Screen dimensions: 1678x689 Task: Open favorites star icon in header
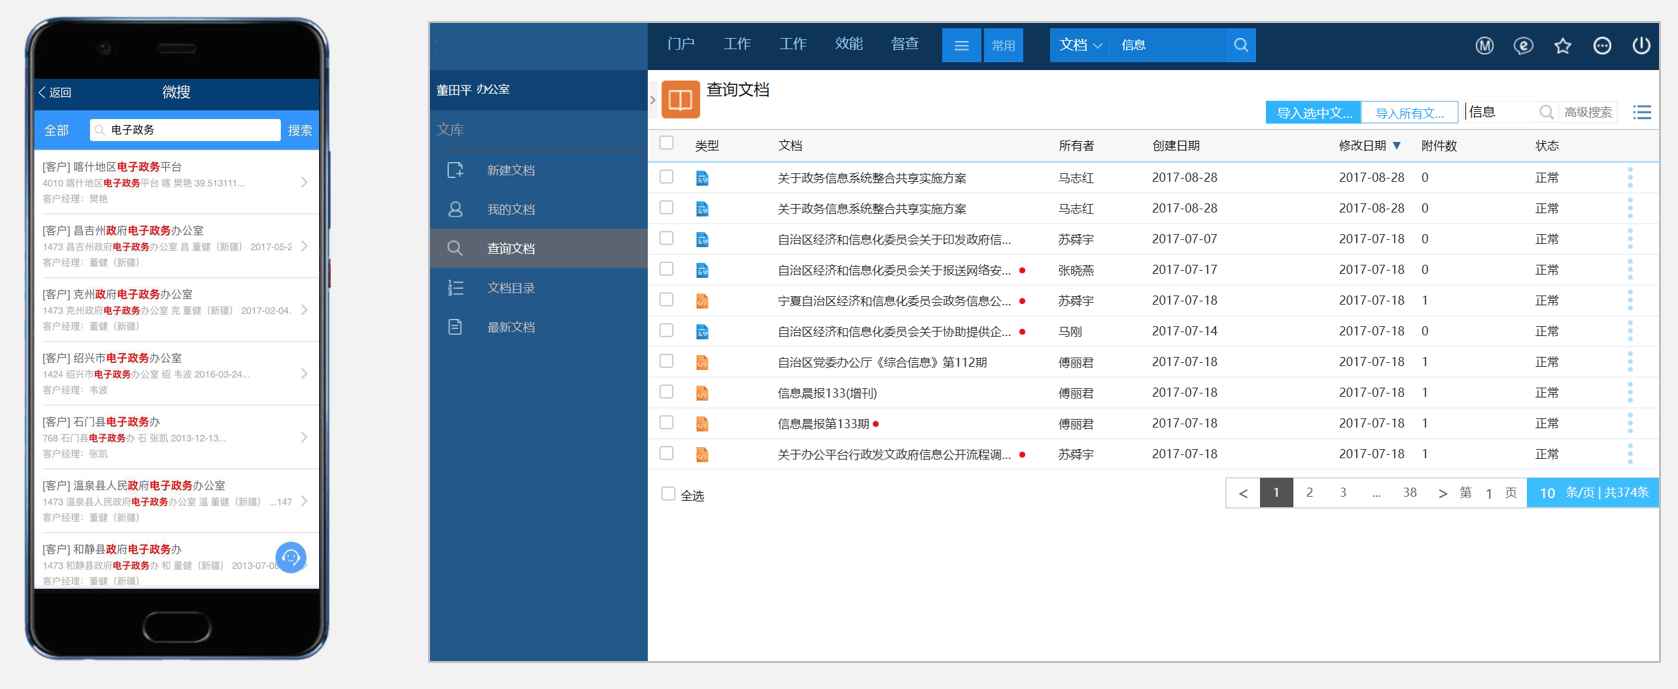click(1562, 46)
